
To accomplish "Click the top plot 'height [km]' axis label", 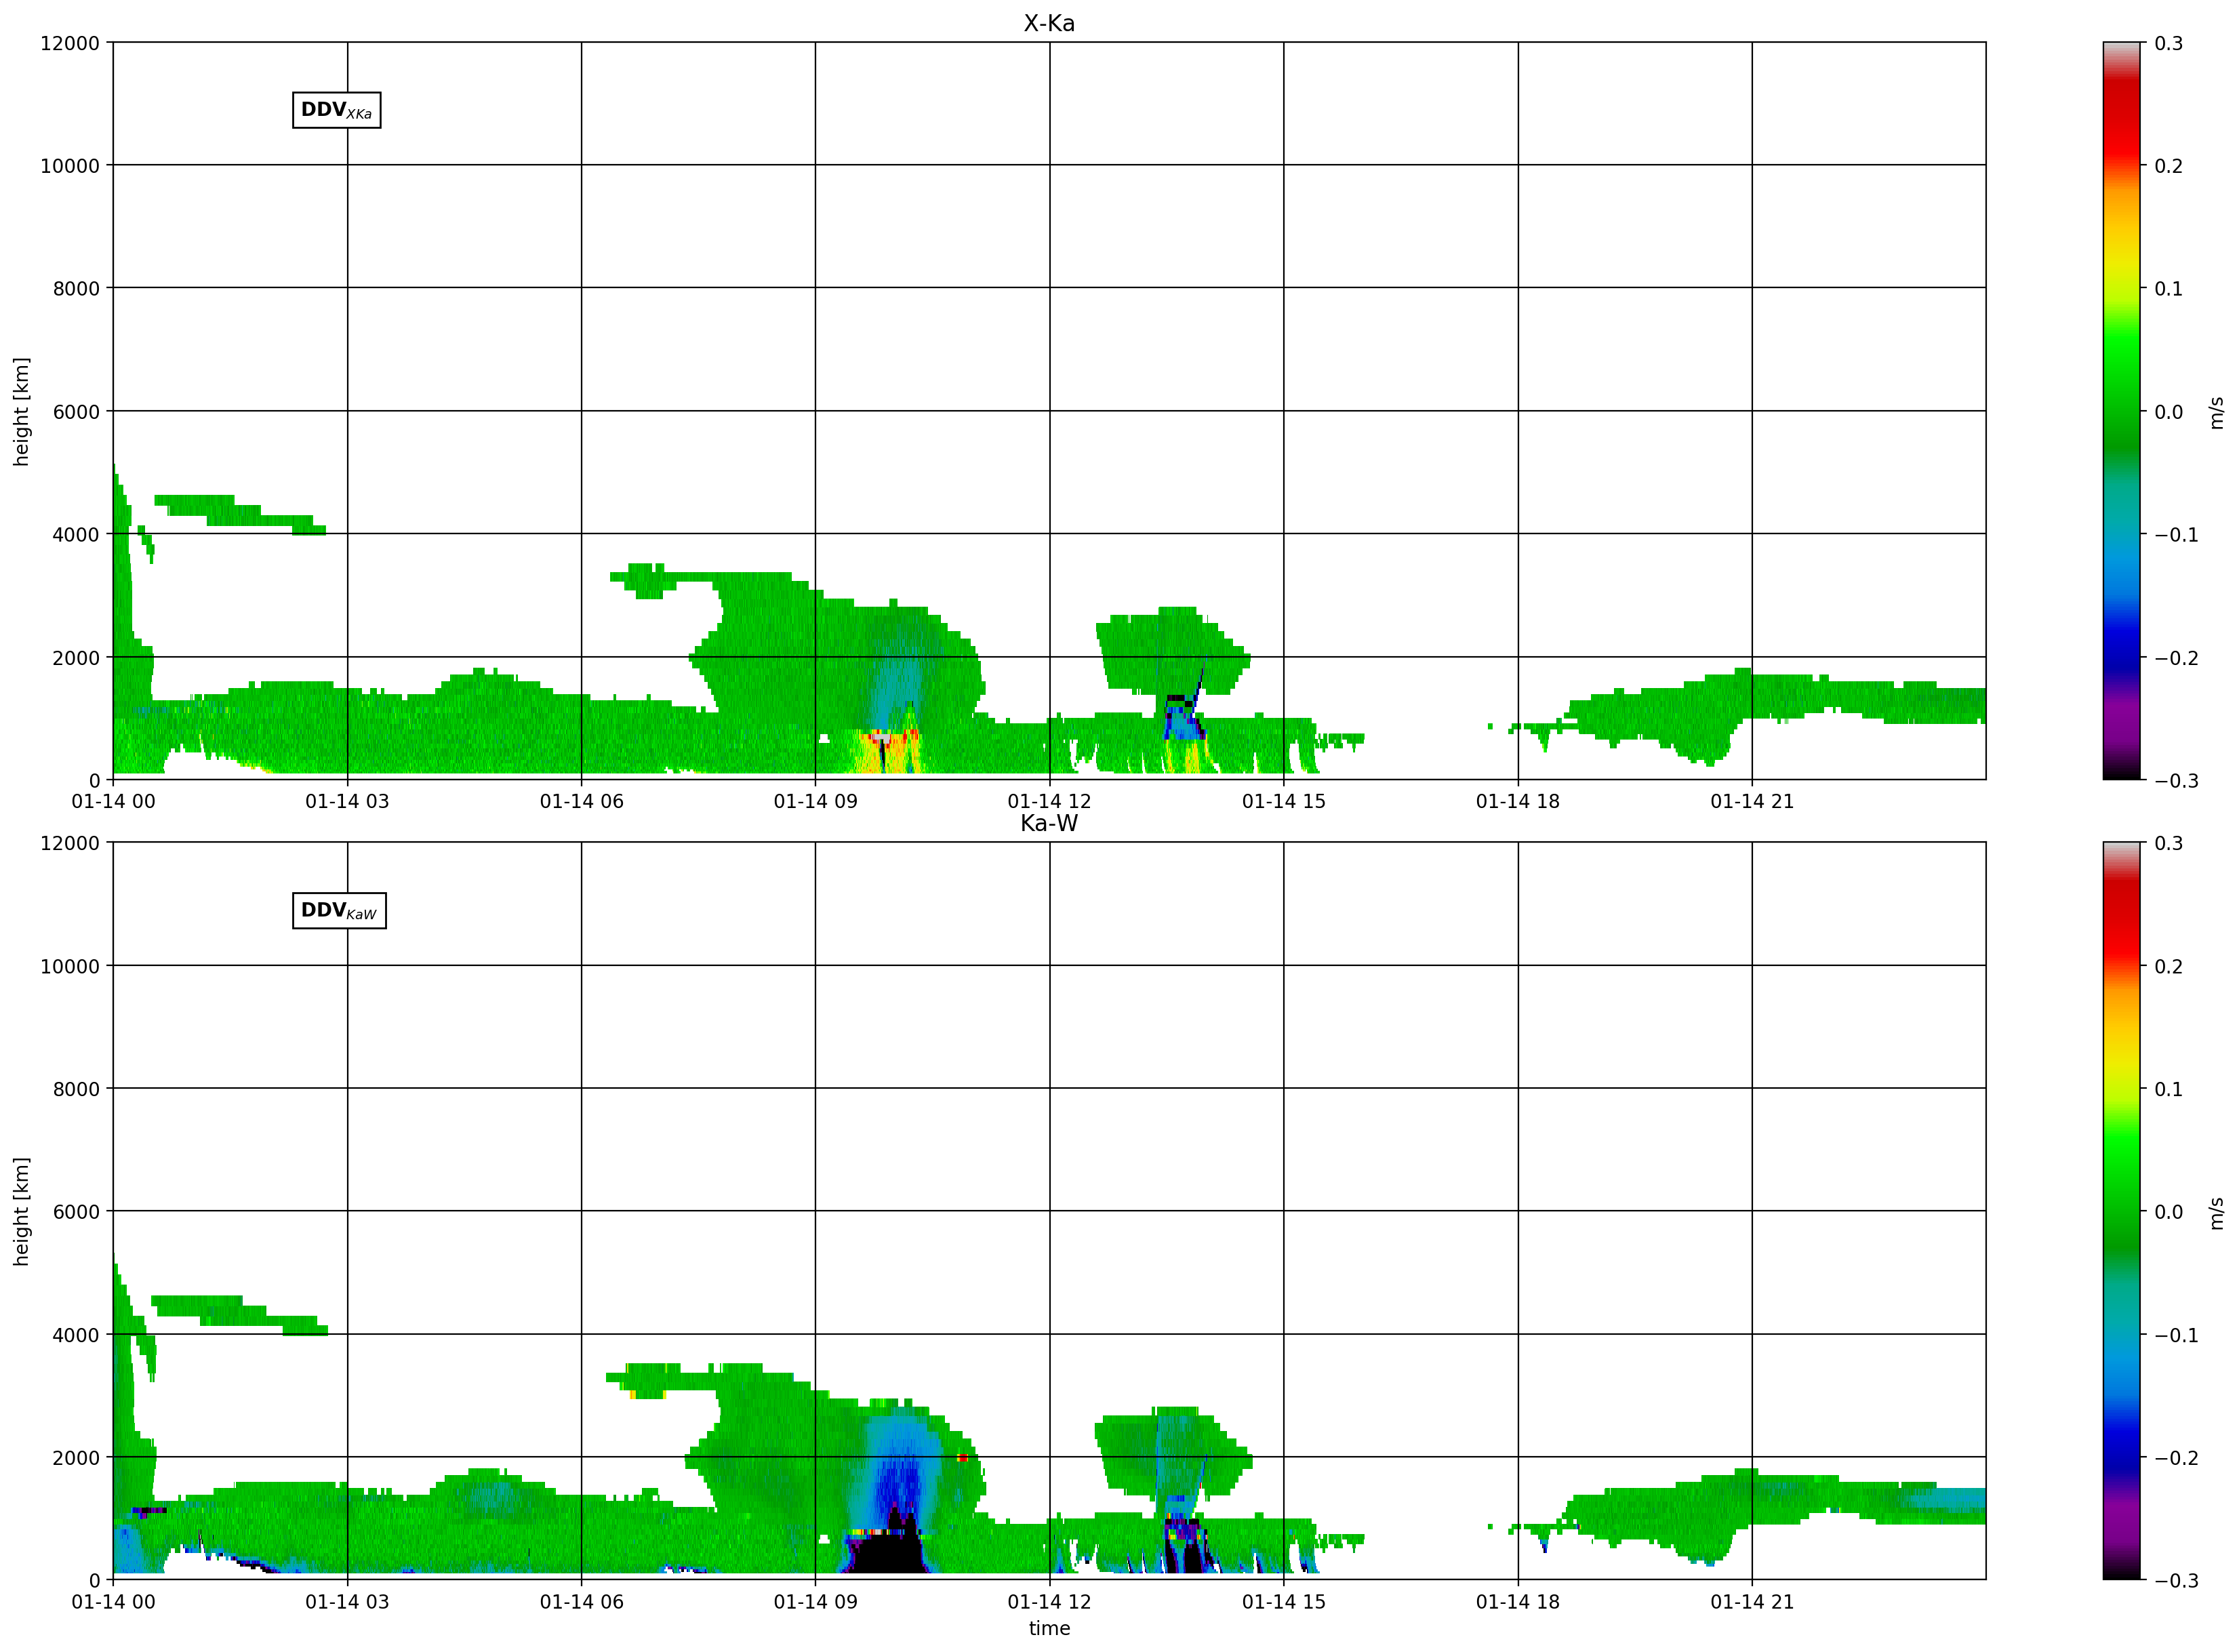I will (21, 411).
